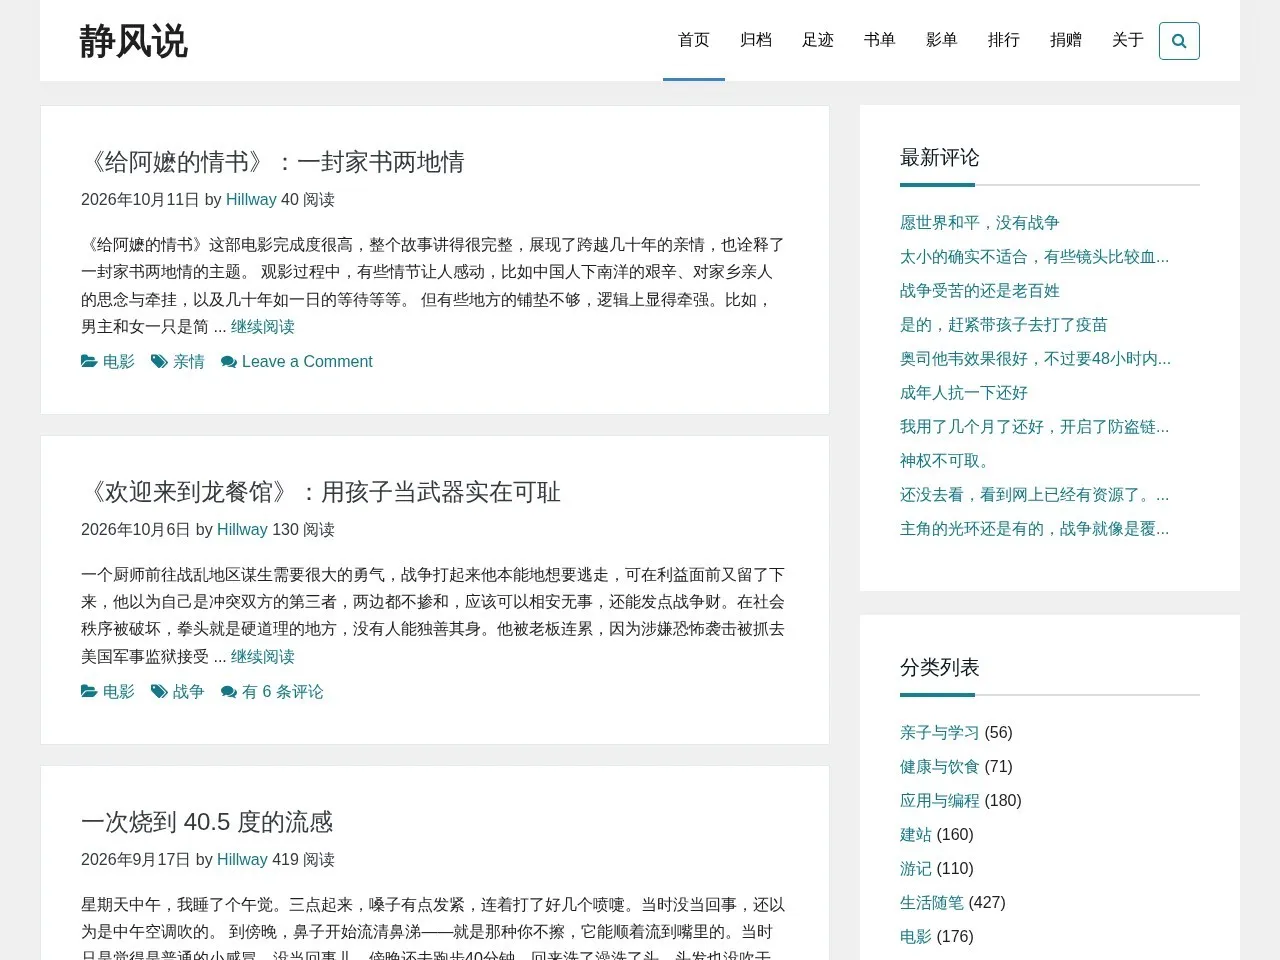
Task: Click the 亲情 tag link
Action: click(x=189, y=362)
